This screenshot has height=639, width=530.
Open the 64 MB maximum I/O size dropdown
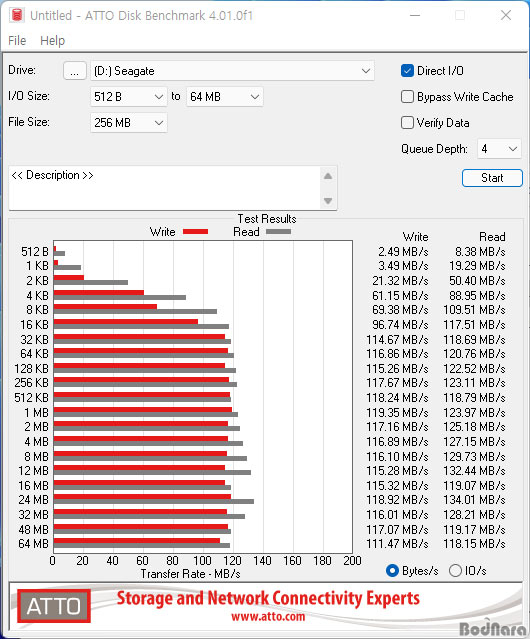[x=224, y=97]
